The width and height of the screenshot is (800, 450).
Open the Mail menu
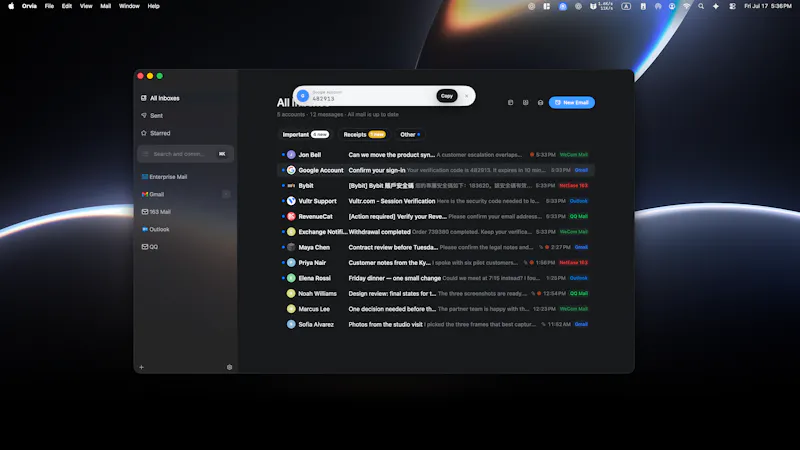coord(106,6)
